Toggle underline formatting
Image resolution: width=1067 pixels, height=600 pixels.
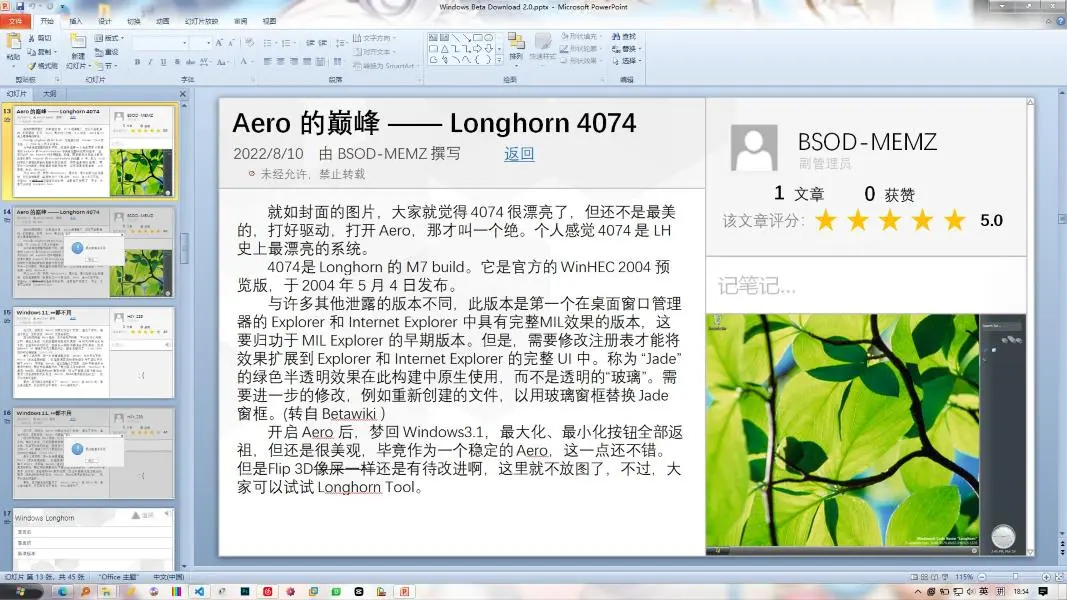pyautogui.click(x=163, y=62)
